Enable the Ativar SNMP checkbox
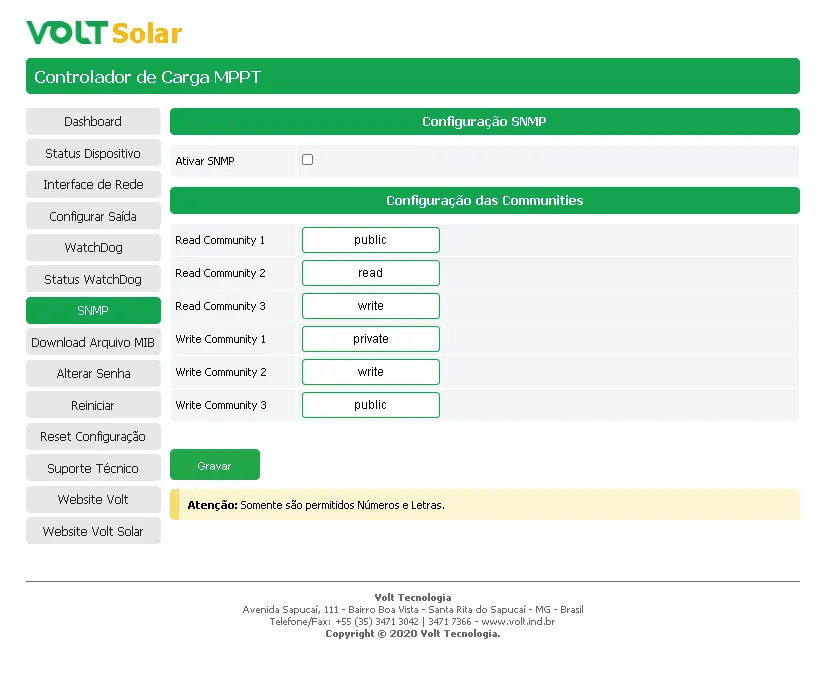Image resolution: width=824 pixels, height=679 pixels. point(307,160)
